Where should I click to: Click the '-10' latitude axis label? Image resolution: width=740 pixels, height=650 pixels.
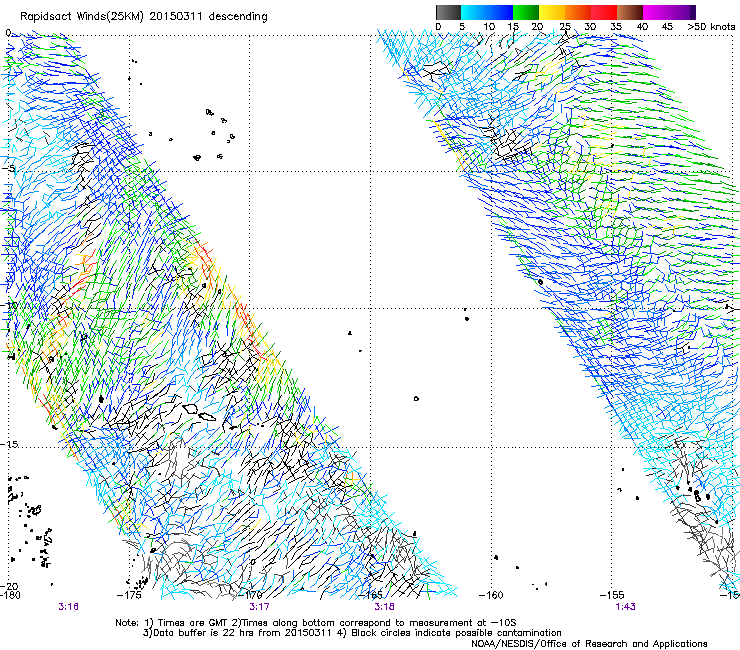point(8,305)
